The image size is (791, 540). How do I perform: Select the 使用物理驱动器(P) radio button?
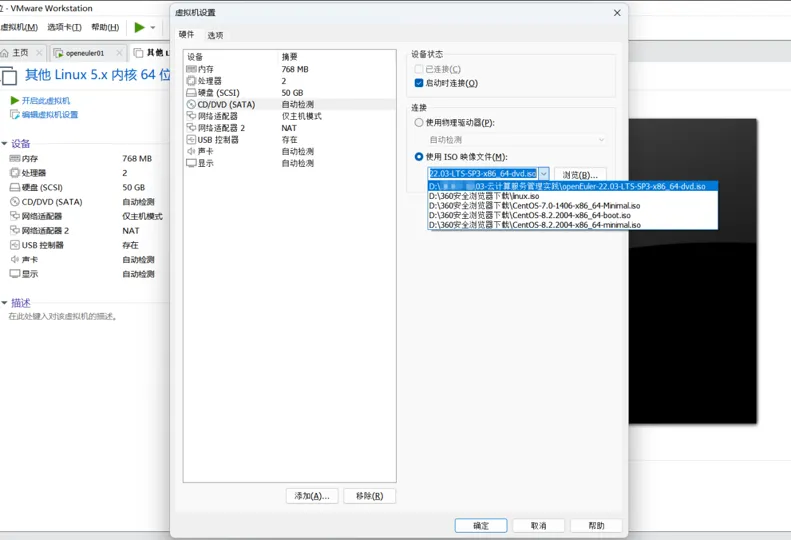click(x=418, y=122)
